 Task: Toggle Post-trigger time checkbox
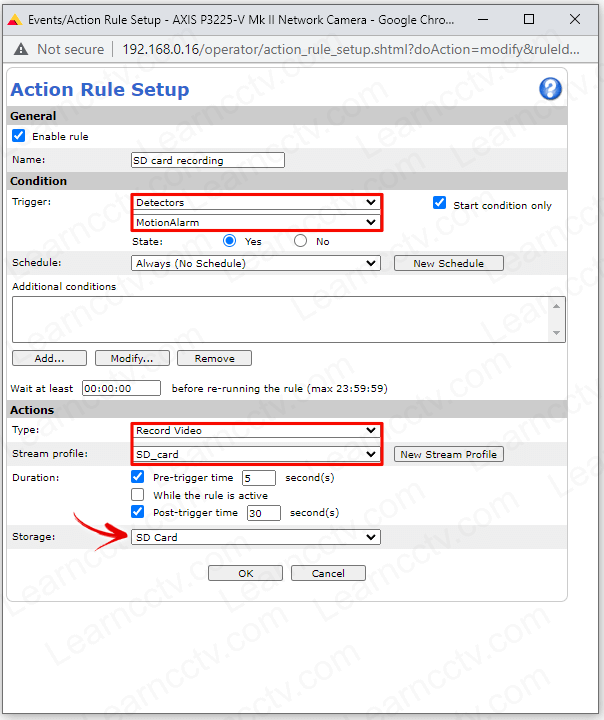click(138, 512)
